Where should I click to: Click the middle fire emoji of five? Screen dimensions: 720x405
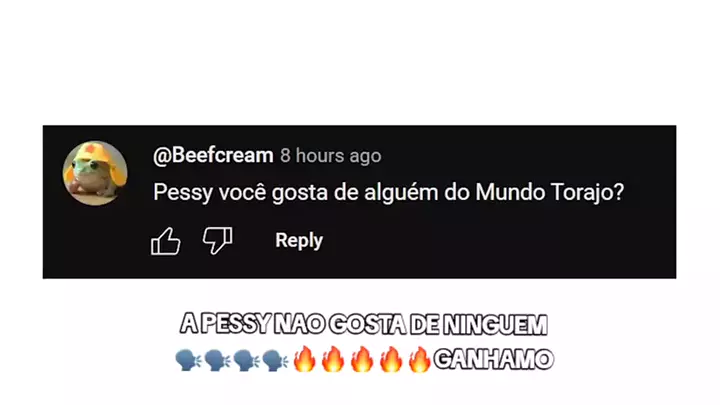point(362,359)
